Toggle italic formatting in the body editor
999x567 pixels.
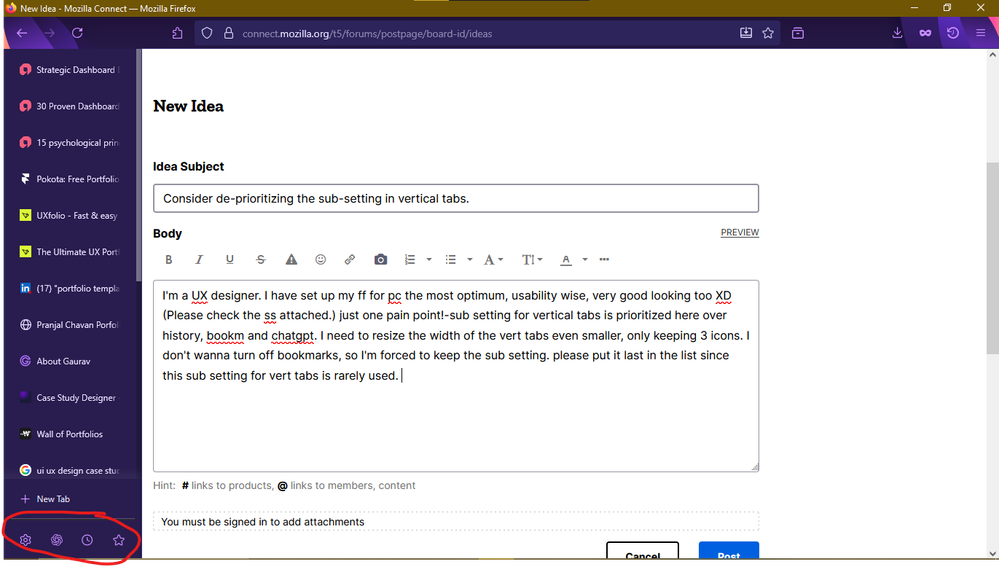tap(199, 260)
